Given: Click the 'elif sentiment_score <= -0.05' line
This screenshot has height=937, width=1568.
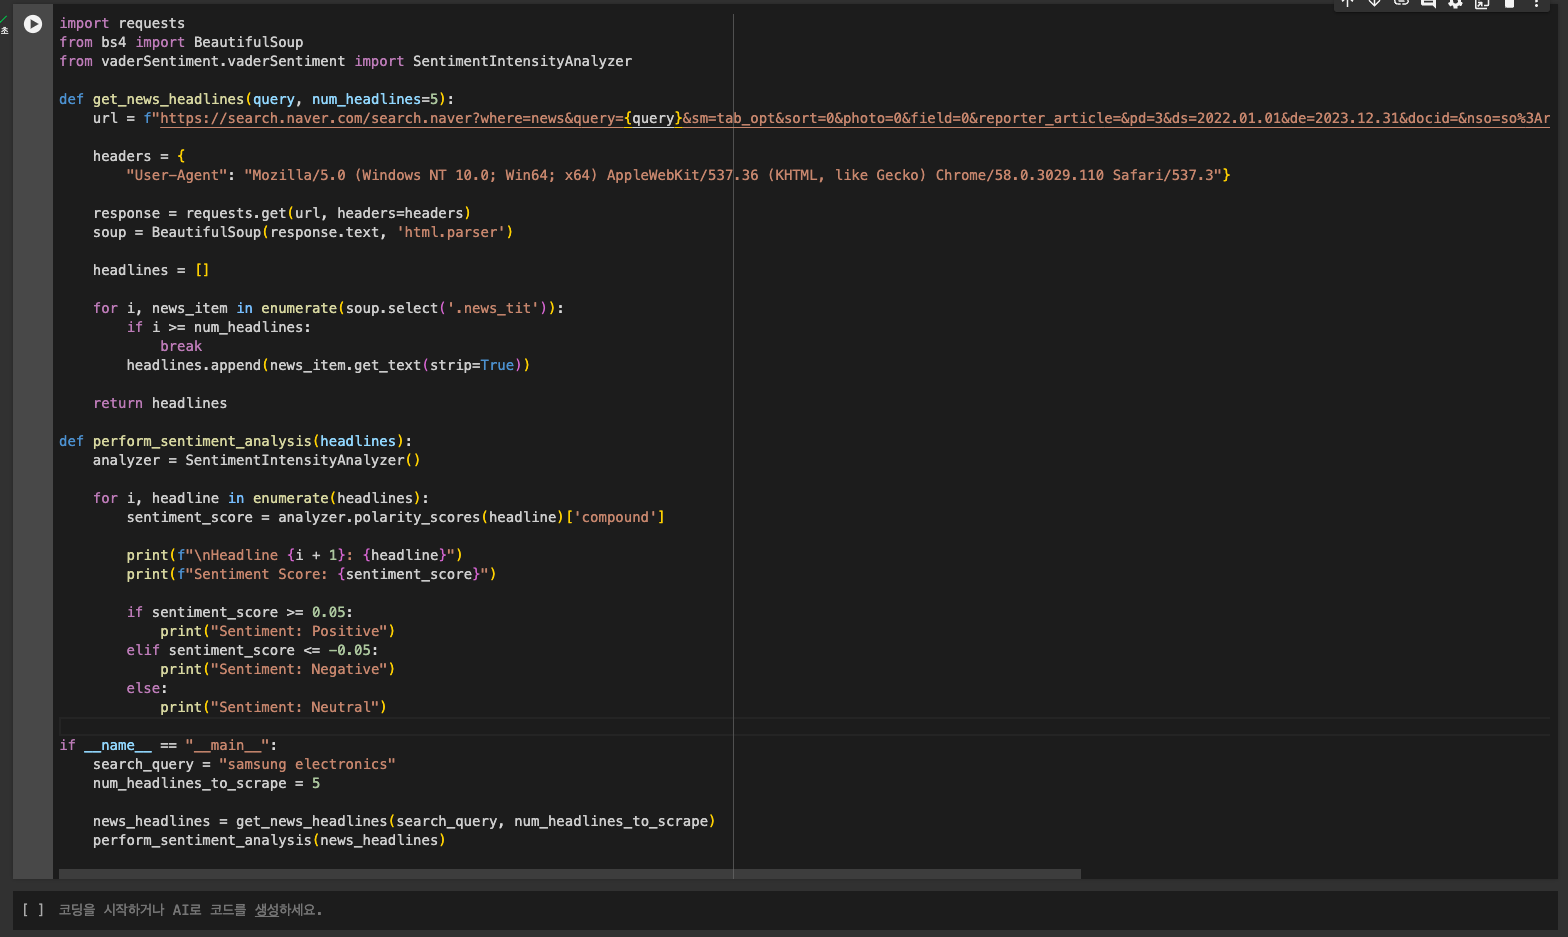Looking at the screenshot, I should point(252,650).
